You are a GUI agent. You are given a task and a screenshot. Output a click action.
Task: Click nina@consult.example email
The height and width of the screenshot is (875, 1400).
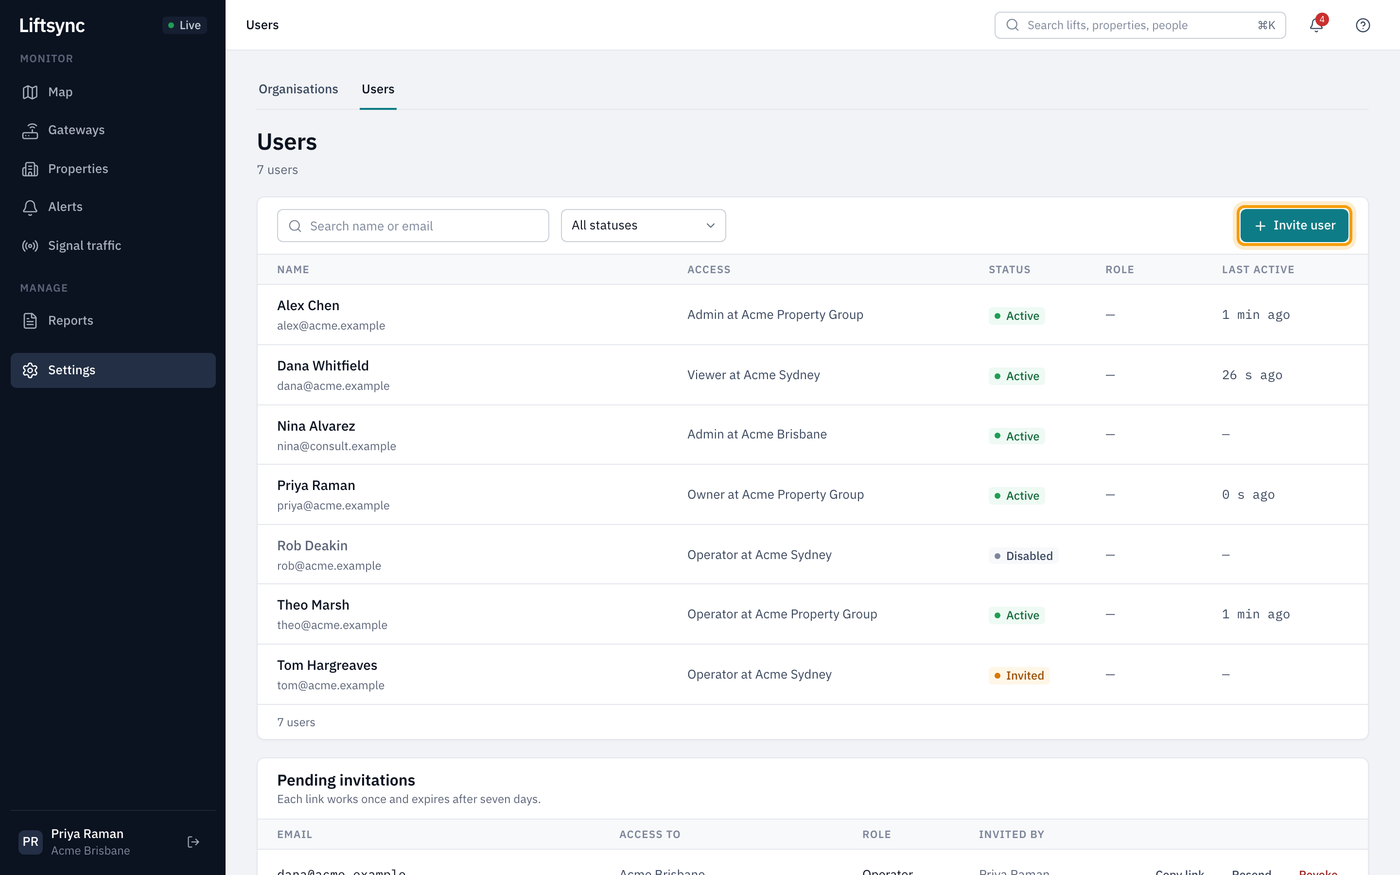336,446
